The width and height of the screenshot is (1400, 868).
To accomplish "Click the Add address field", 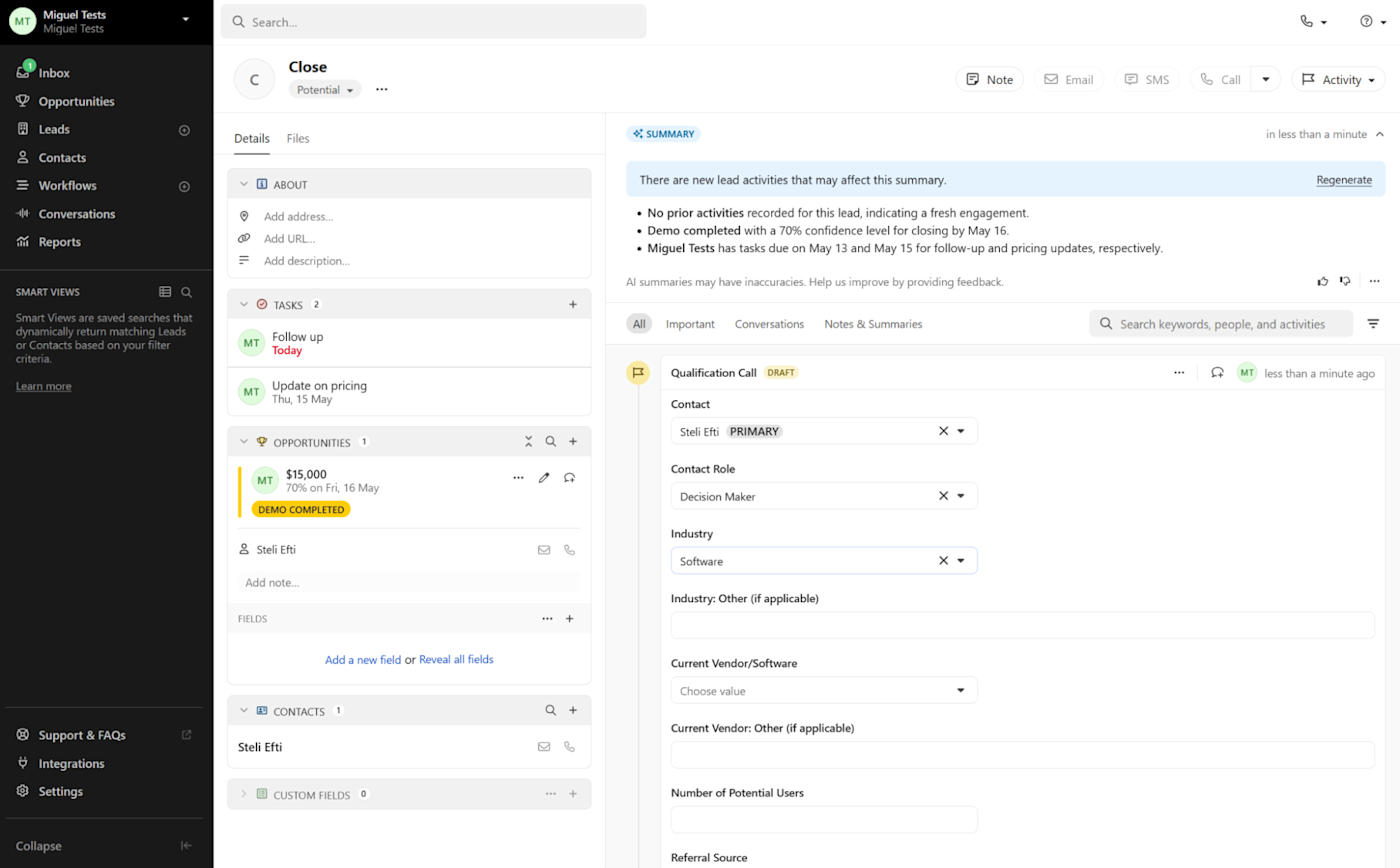I will [x=299, y=217].
